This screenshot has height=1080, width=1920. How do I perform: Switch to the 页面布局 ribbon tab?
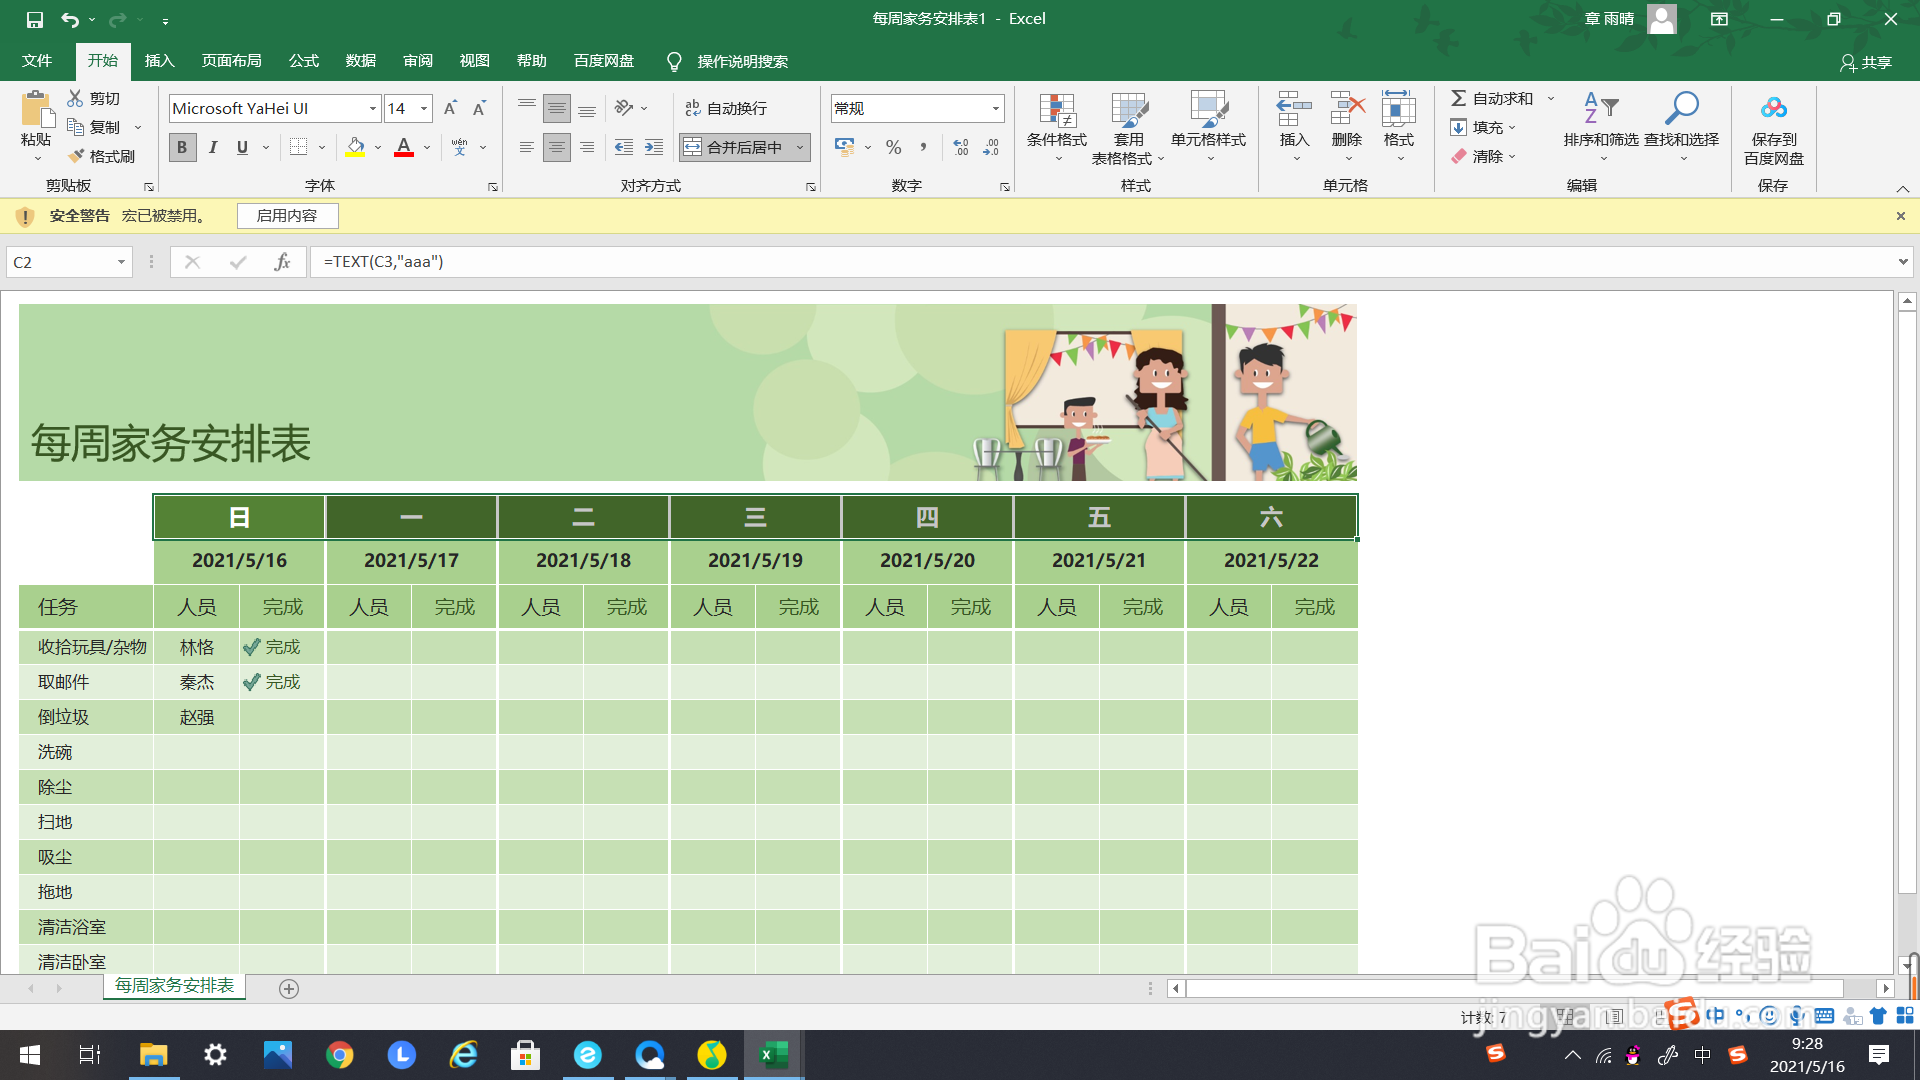pos(231,61)
